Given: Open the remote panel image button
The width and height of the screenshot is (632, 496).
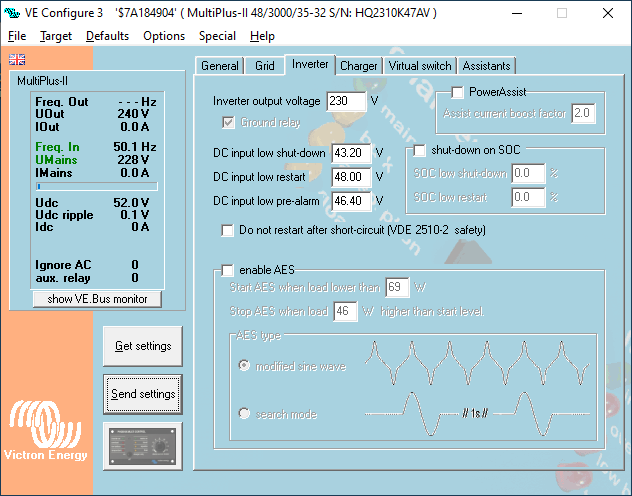Looking at the screenshot, I should [x=143, y=446].
